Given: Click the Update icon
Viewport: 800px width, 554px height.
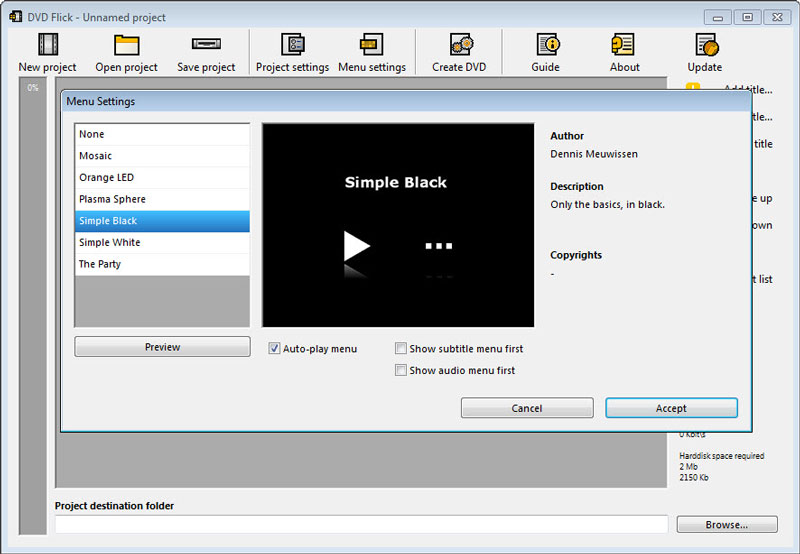Looking at the screenshot, I should pyautogui.click(x=705, y=45).
